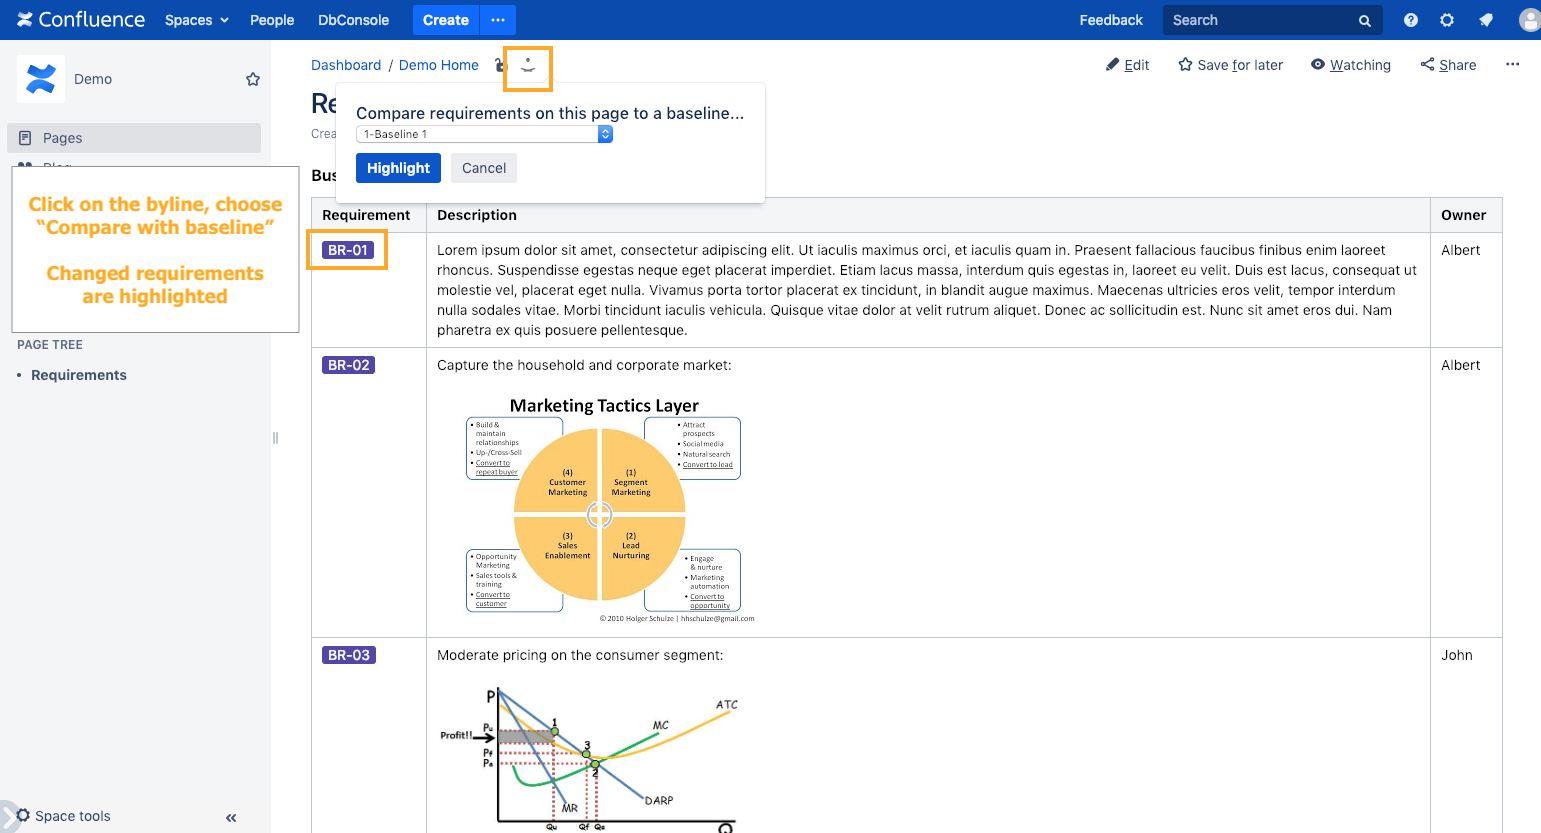Viewport: 1541px width, 833px height.
Task: Cancel the baseline comparison dialog
Action: pyautogui.click(x=484, y=168)
